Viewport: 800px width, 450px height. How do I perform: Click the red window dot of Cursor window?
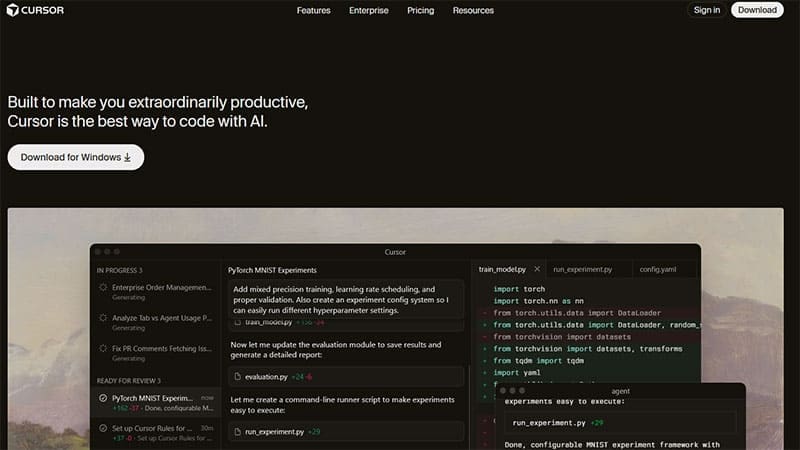(98, 252)
